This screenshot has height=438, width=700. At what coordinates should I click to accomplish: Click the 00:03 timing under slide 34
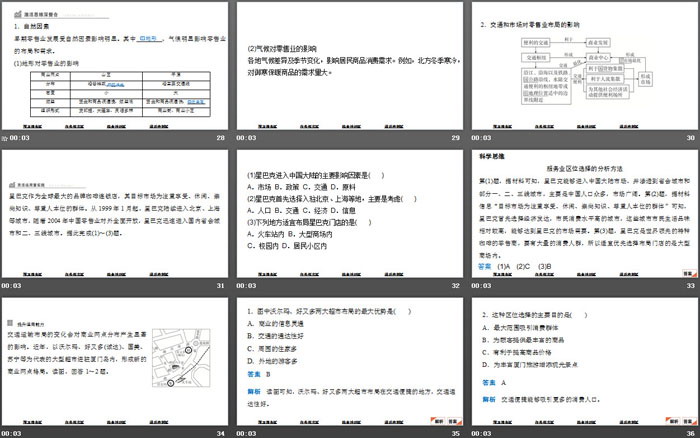click(x=11, y=434)
